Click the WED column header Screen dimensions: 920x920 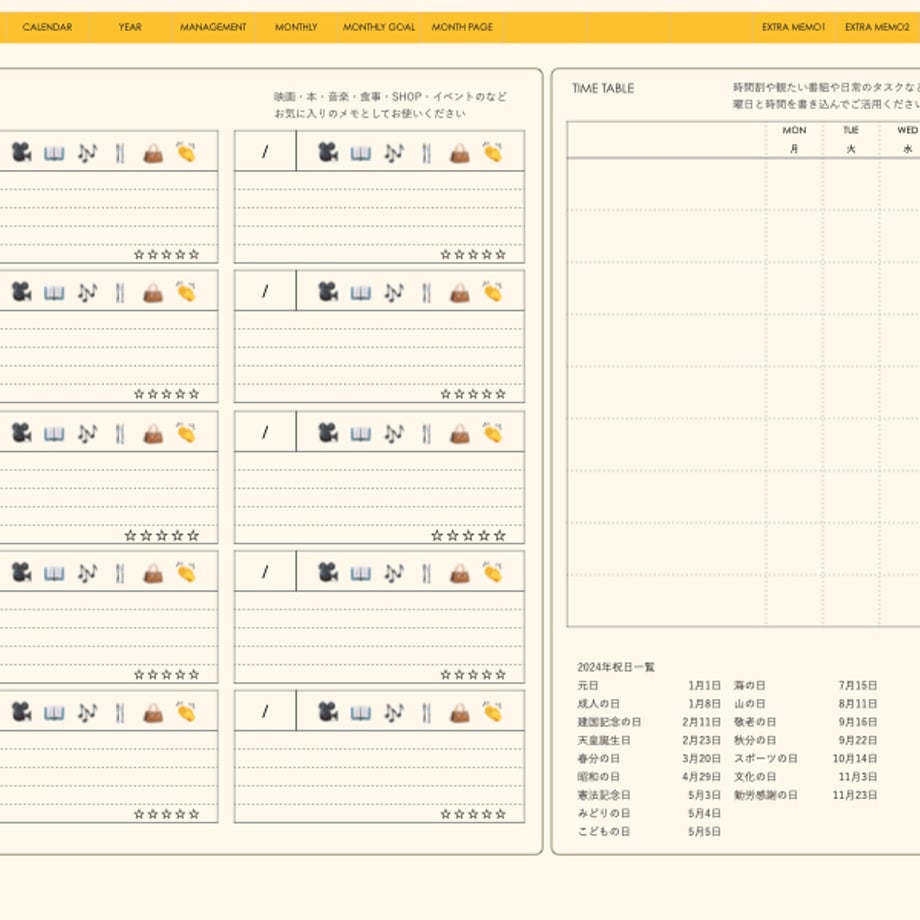(x=907, y=130)
